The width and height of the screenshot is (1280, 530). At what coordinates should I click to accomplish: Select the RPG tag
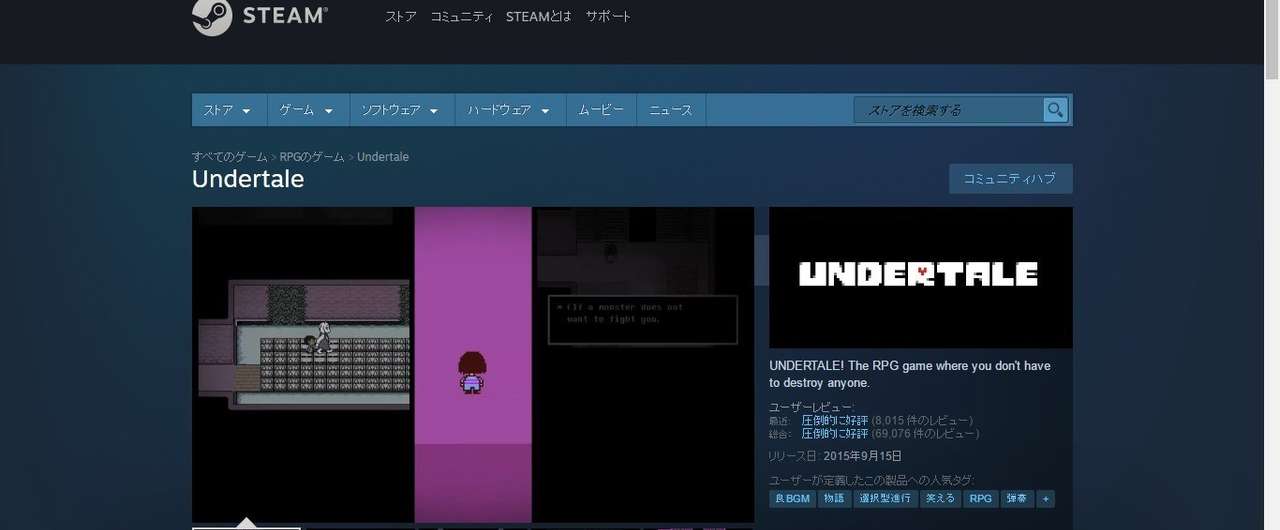click(981, 498)
